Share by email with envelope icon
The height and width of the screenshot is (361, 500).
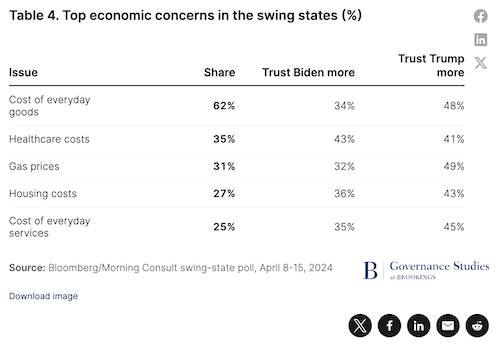[448, 325]
